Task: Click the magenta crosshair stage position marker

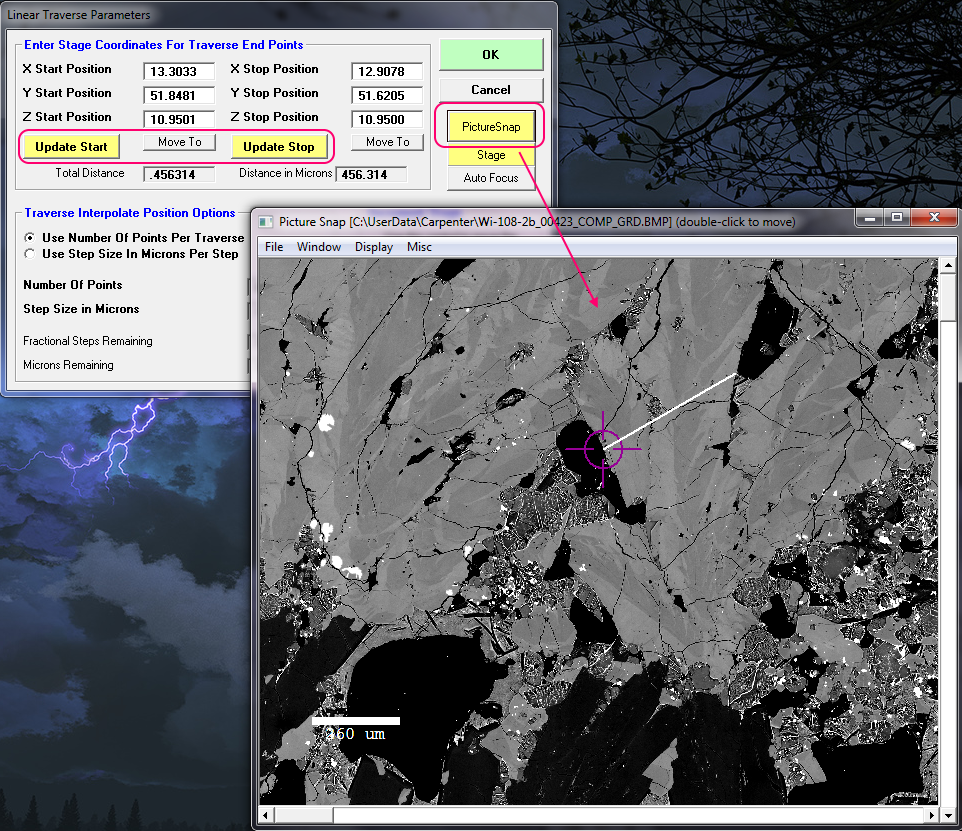Action: pyautogui.click(x=603, y=449)
